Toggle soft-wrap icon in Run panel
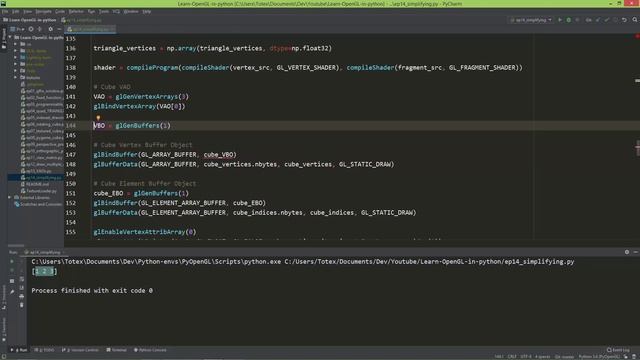 click(x=22, y=279)
